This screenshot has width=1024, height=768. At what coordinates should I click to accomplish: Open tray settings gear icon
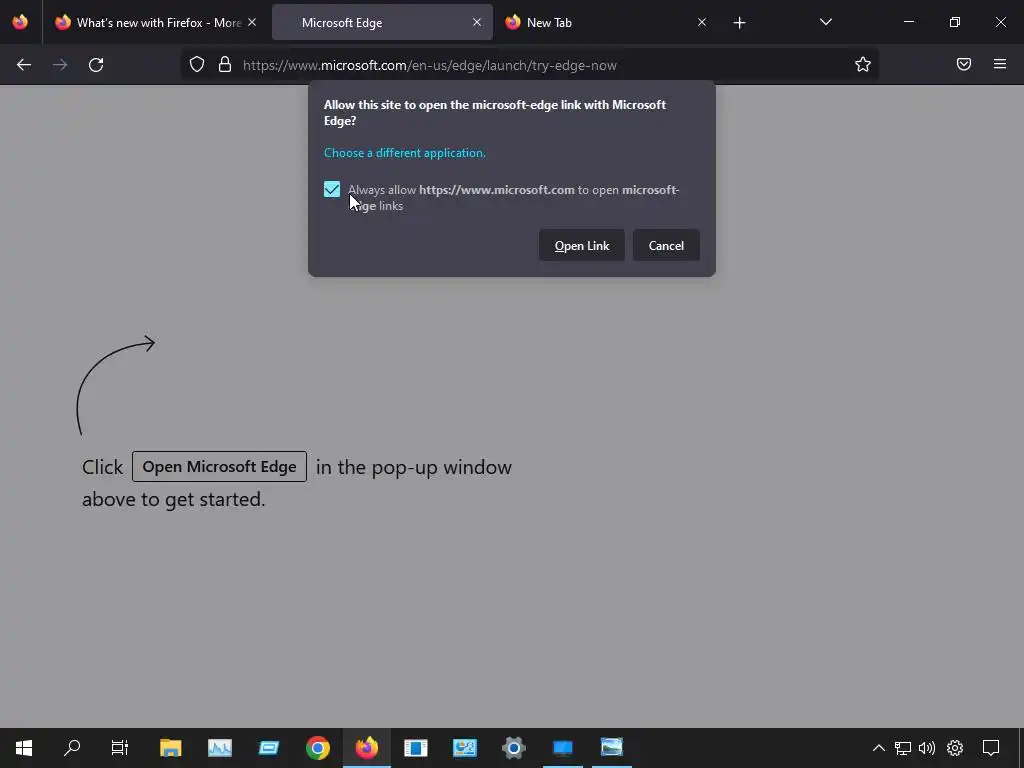pos(955,748)
